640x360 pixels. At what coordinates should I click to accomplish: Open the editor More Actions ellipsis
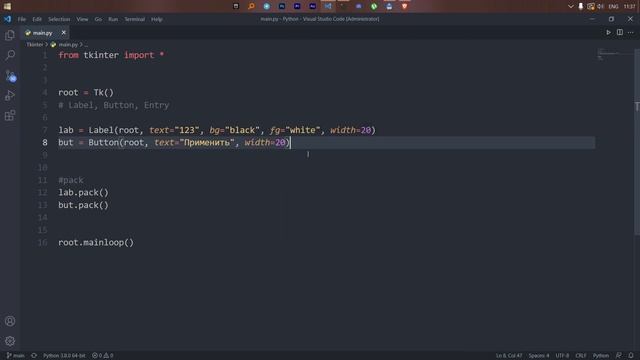pyautogui.click(x=631, y=33)
